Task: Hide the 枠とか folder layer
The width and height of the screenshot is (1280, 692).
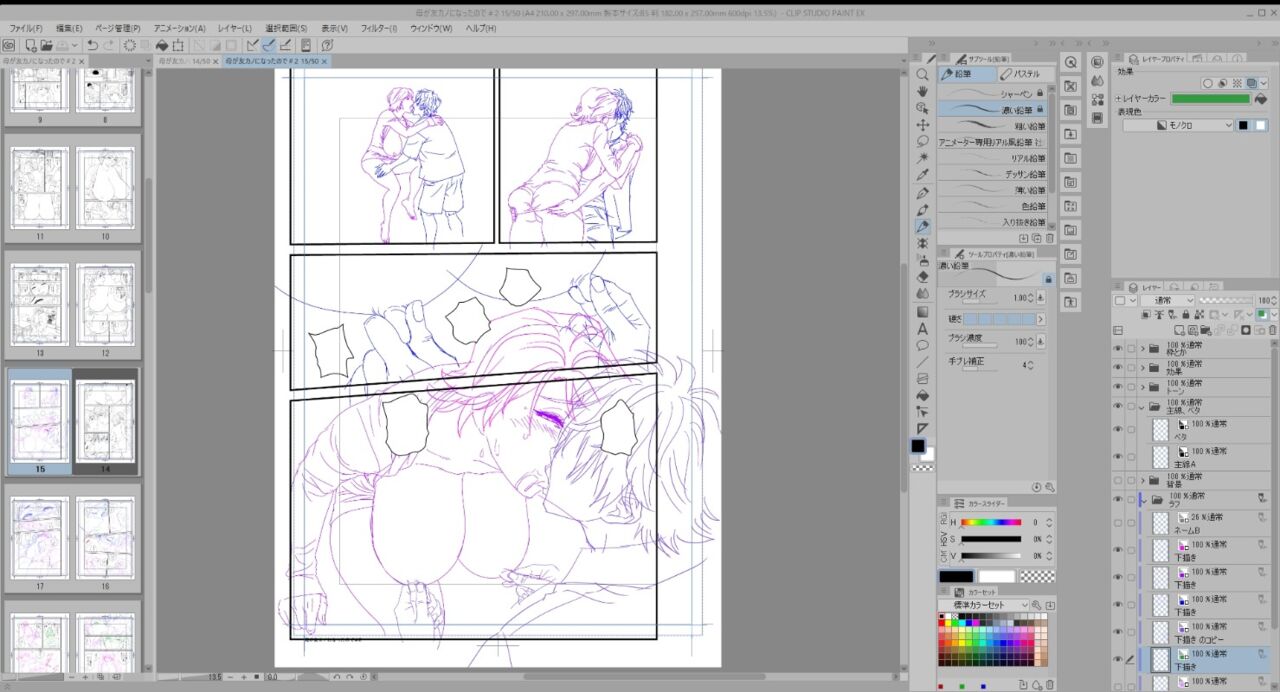Action: [1118, 349]
